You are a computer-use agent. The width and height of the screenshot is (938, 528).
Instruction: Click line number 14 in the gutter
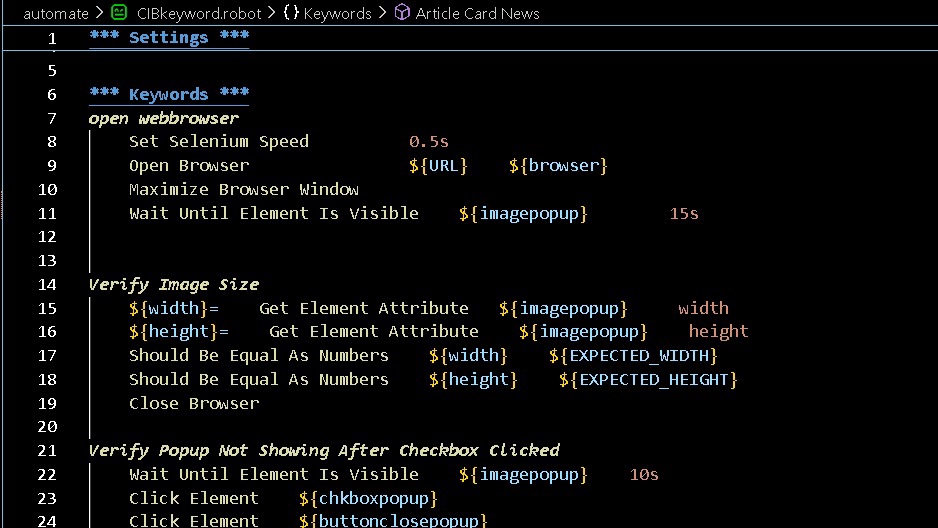click(47, 284)
